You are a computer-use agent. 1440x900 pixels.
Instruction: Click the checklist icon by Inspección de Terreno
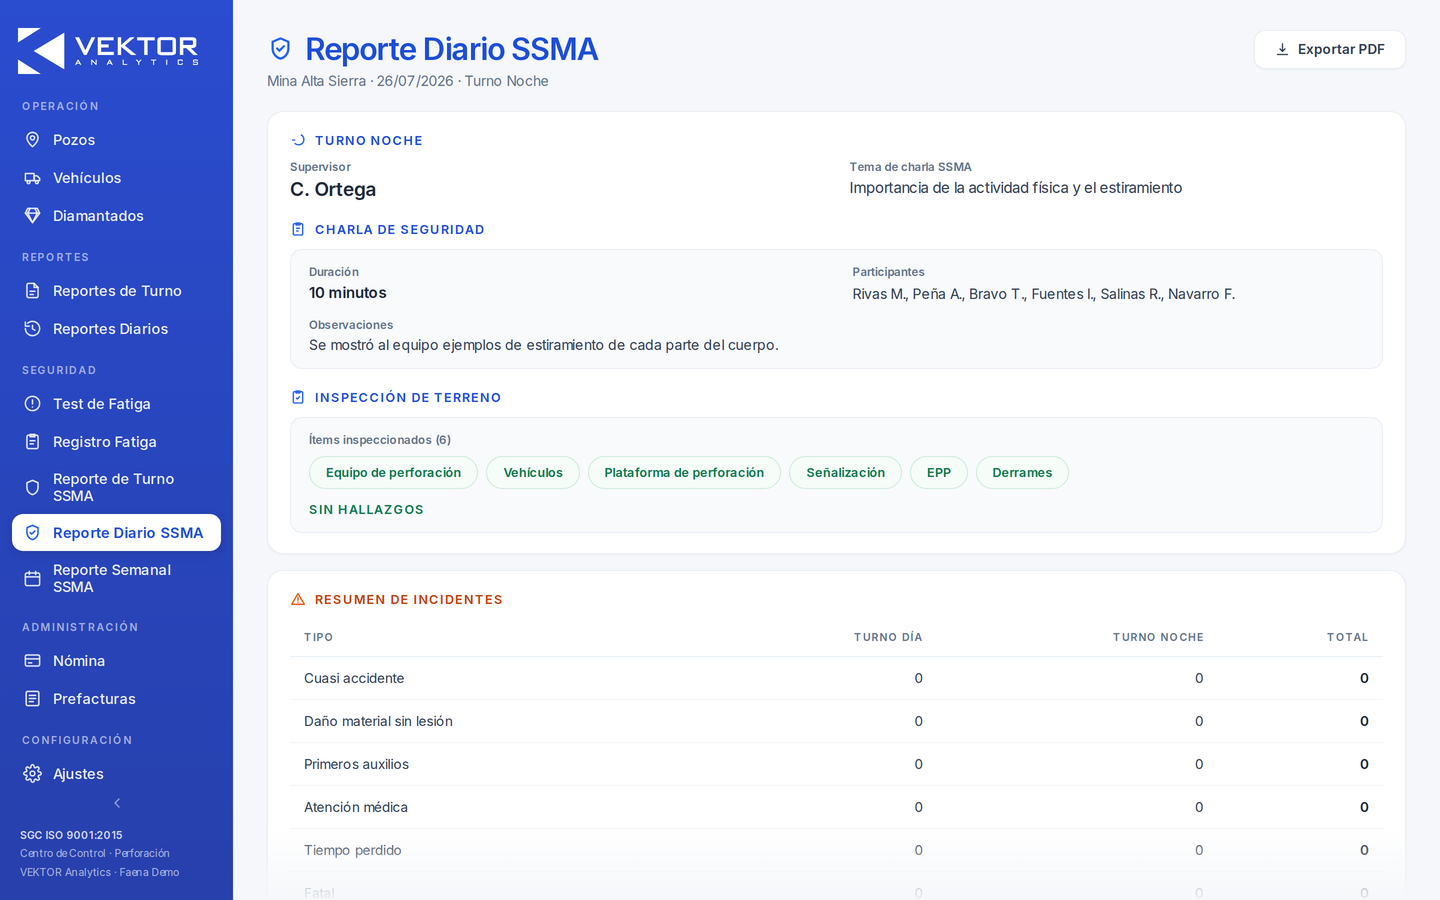[298, 398]
